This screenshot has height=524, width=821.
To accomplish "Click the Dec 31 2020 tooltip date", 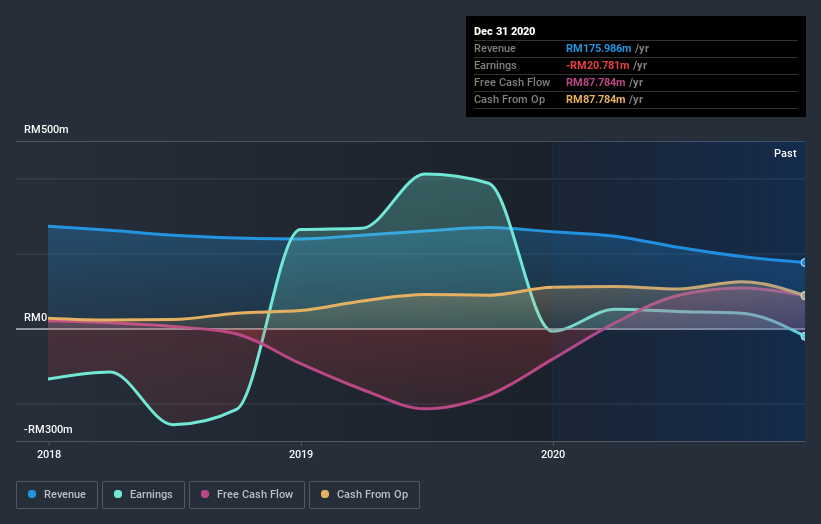I will [504, 31].
